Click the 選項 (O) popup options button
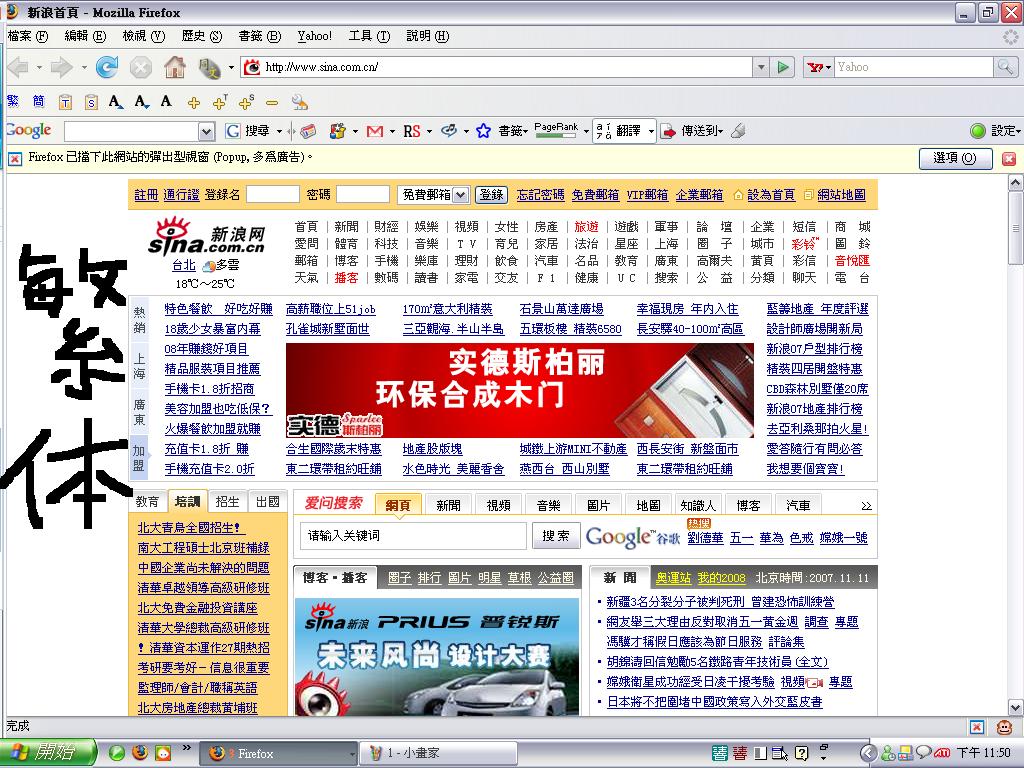The height and width of the screenshot is (768, 1024). pos(955,158)
